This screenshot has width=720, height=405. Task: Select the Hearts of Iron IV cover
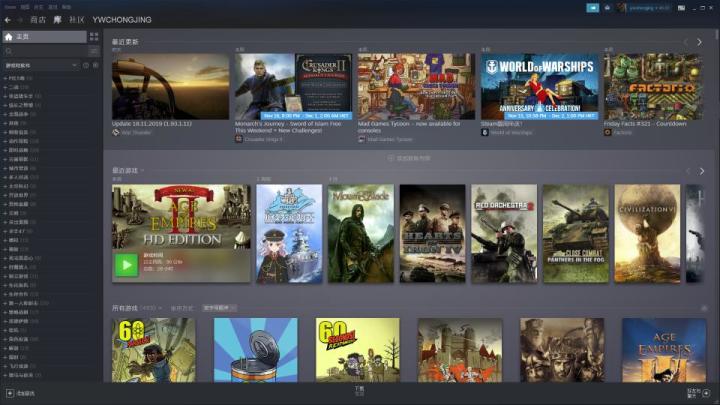click(433, 233)
